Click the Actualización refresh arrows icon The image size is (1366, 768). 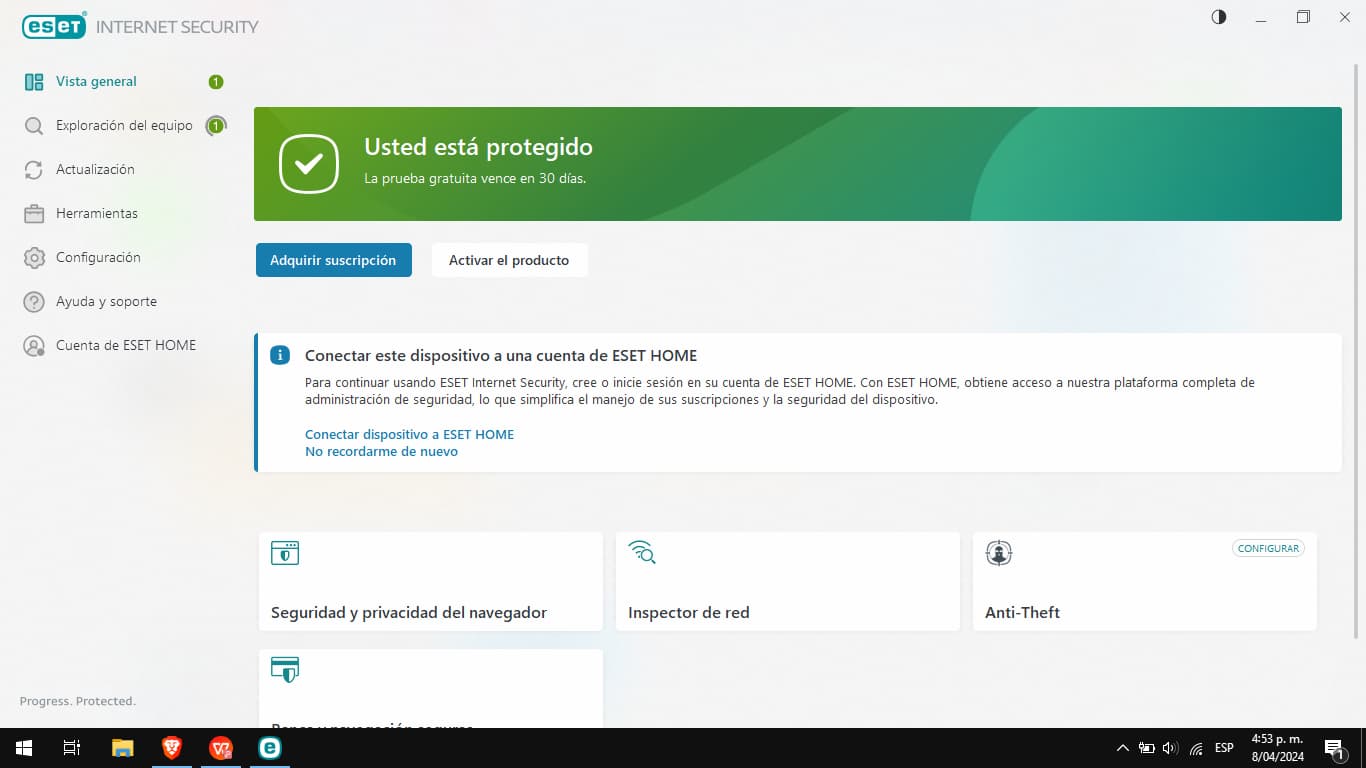coord(34,170)
